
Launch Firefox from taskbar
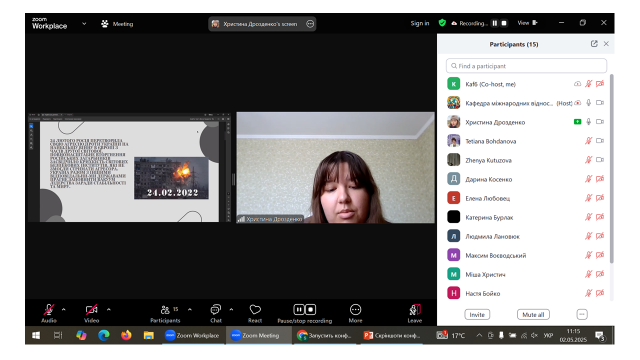(126, 336)
